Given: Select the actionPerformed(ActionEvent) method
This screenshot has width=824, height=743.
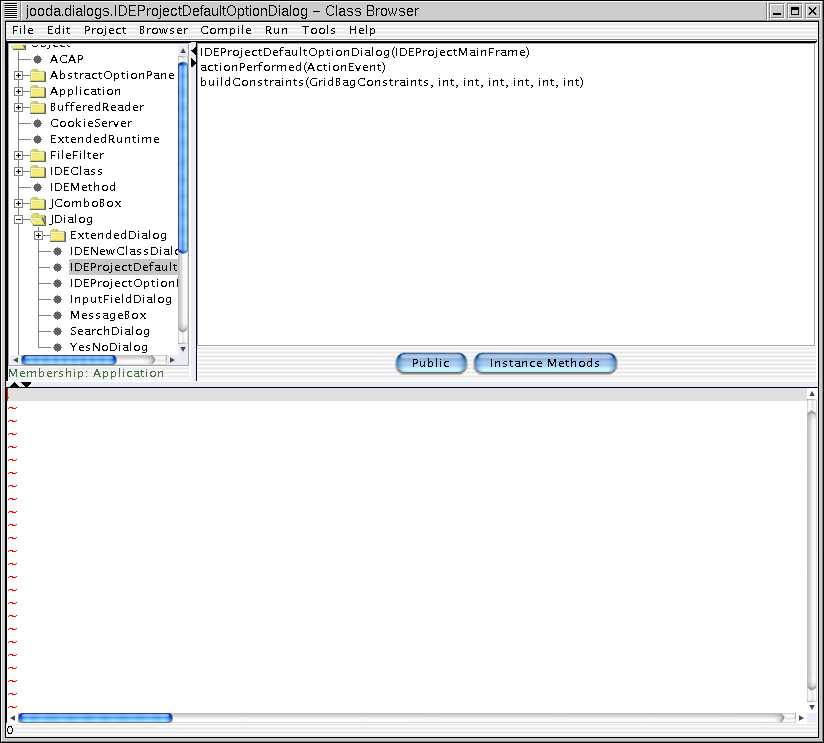Looking at the screenshot, I should click(293, 67).
